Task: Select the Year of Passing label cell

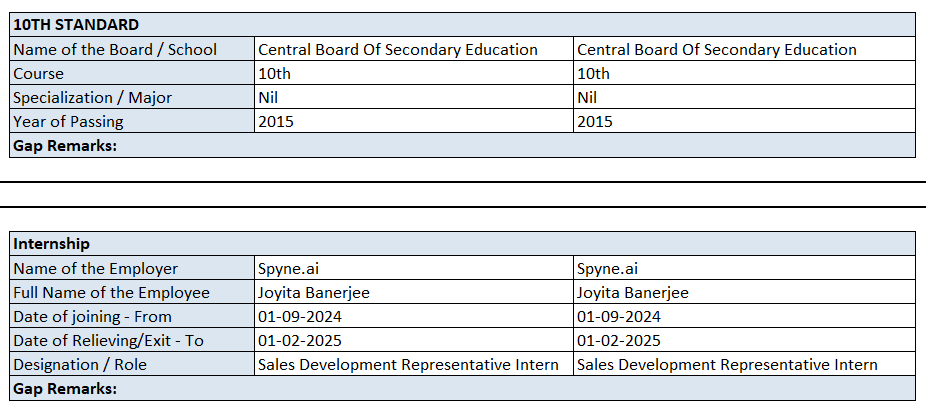Action: (69, 121)
